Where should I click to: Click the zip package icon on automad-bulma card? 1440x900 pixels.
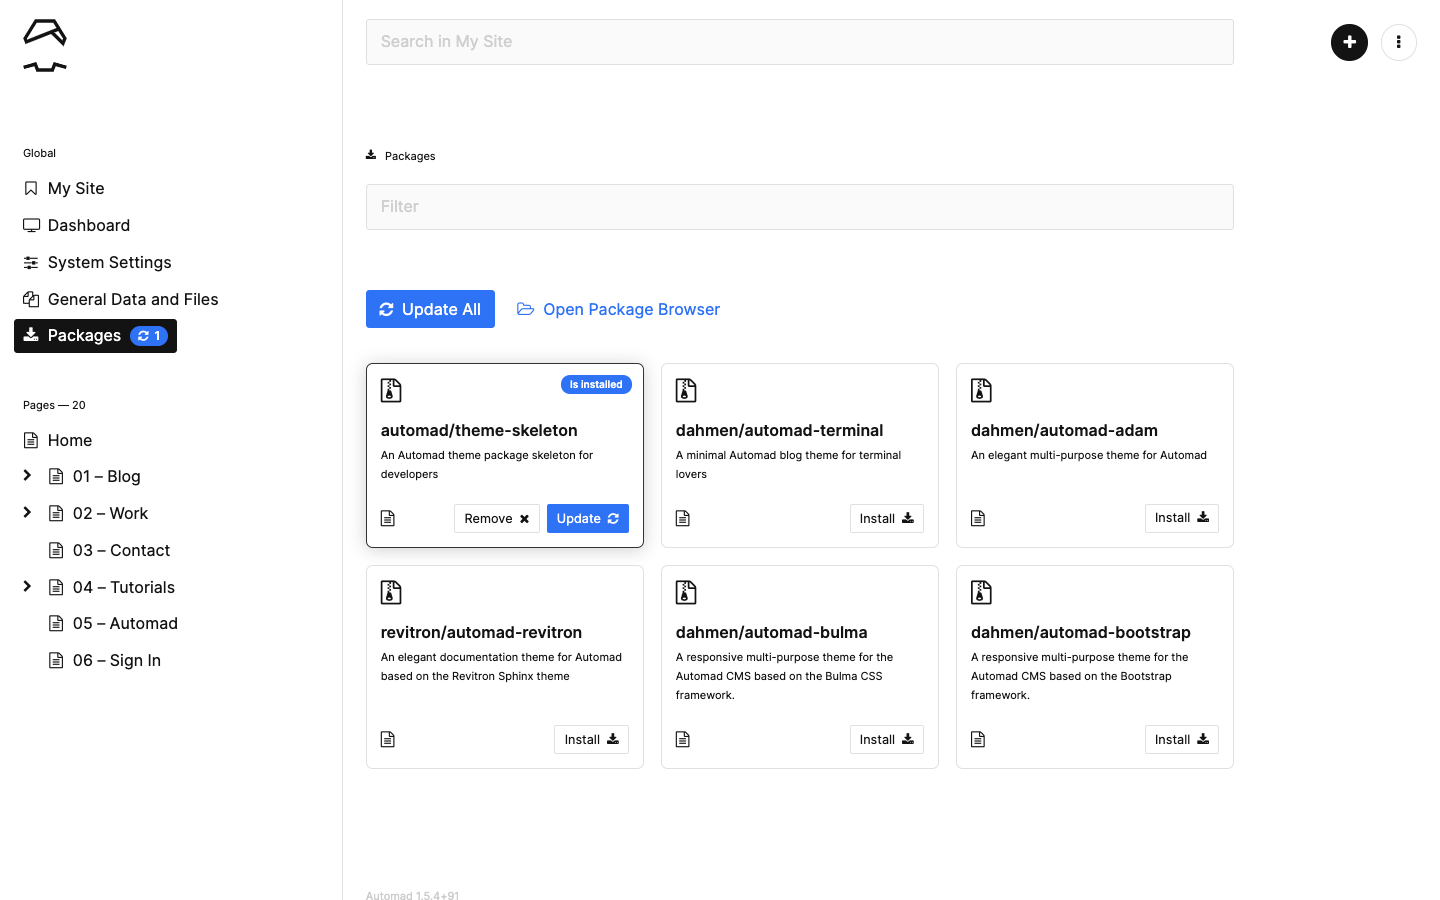[x=686, y=592]
